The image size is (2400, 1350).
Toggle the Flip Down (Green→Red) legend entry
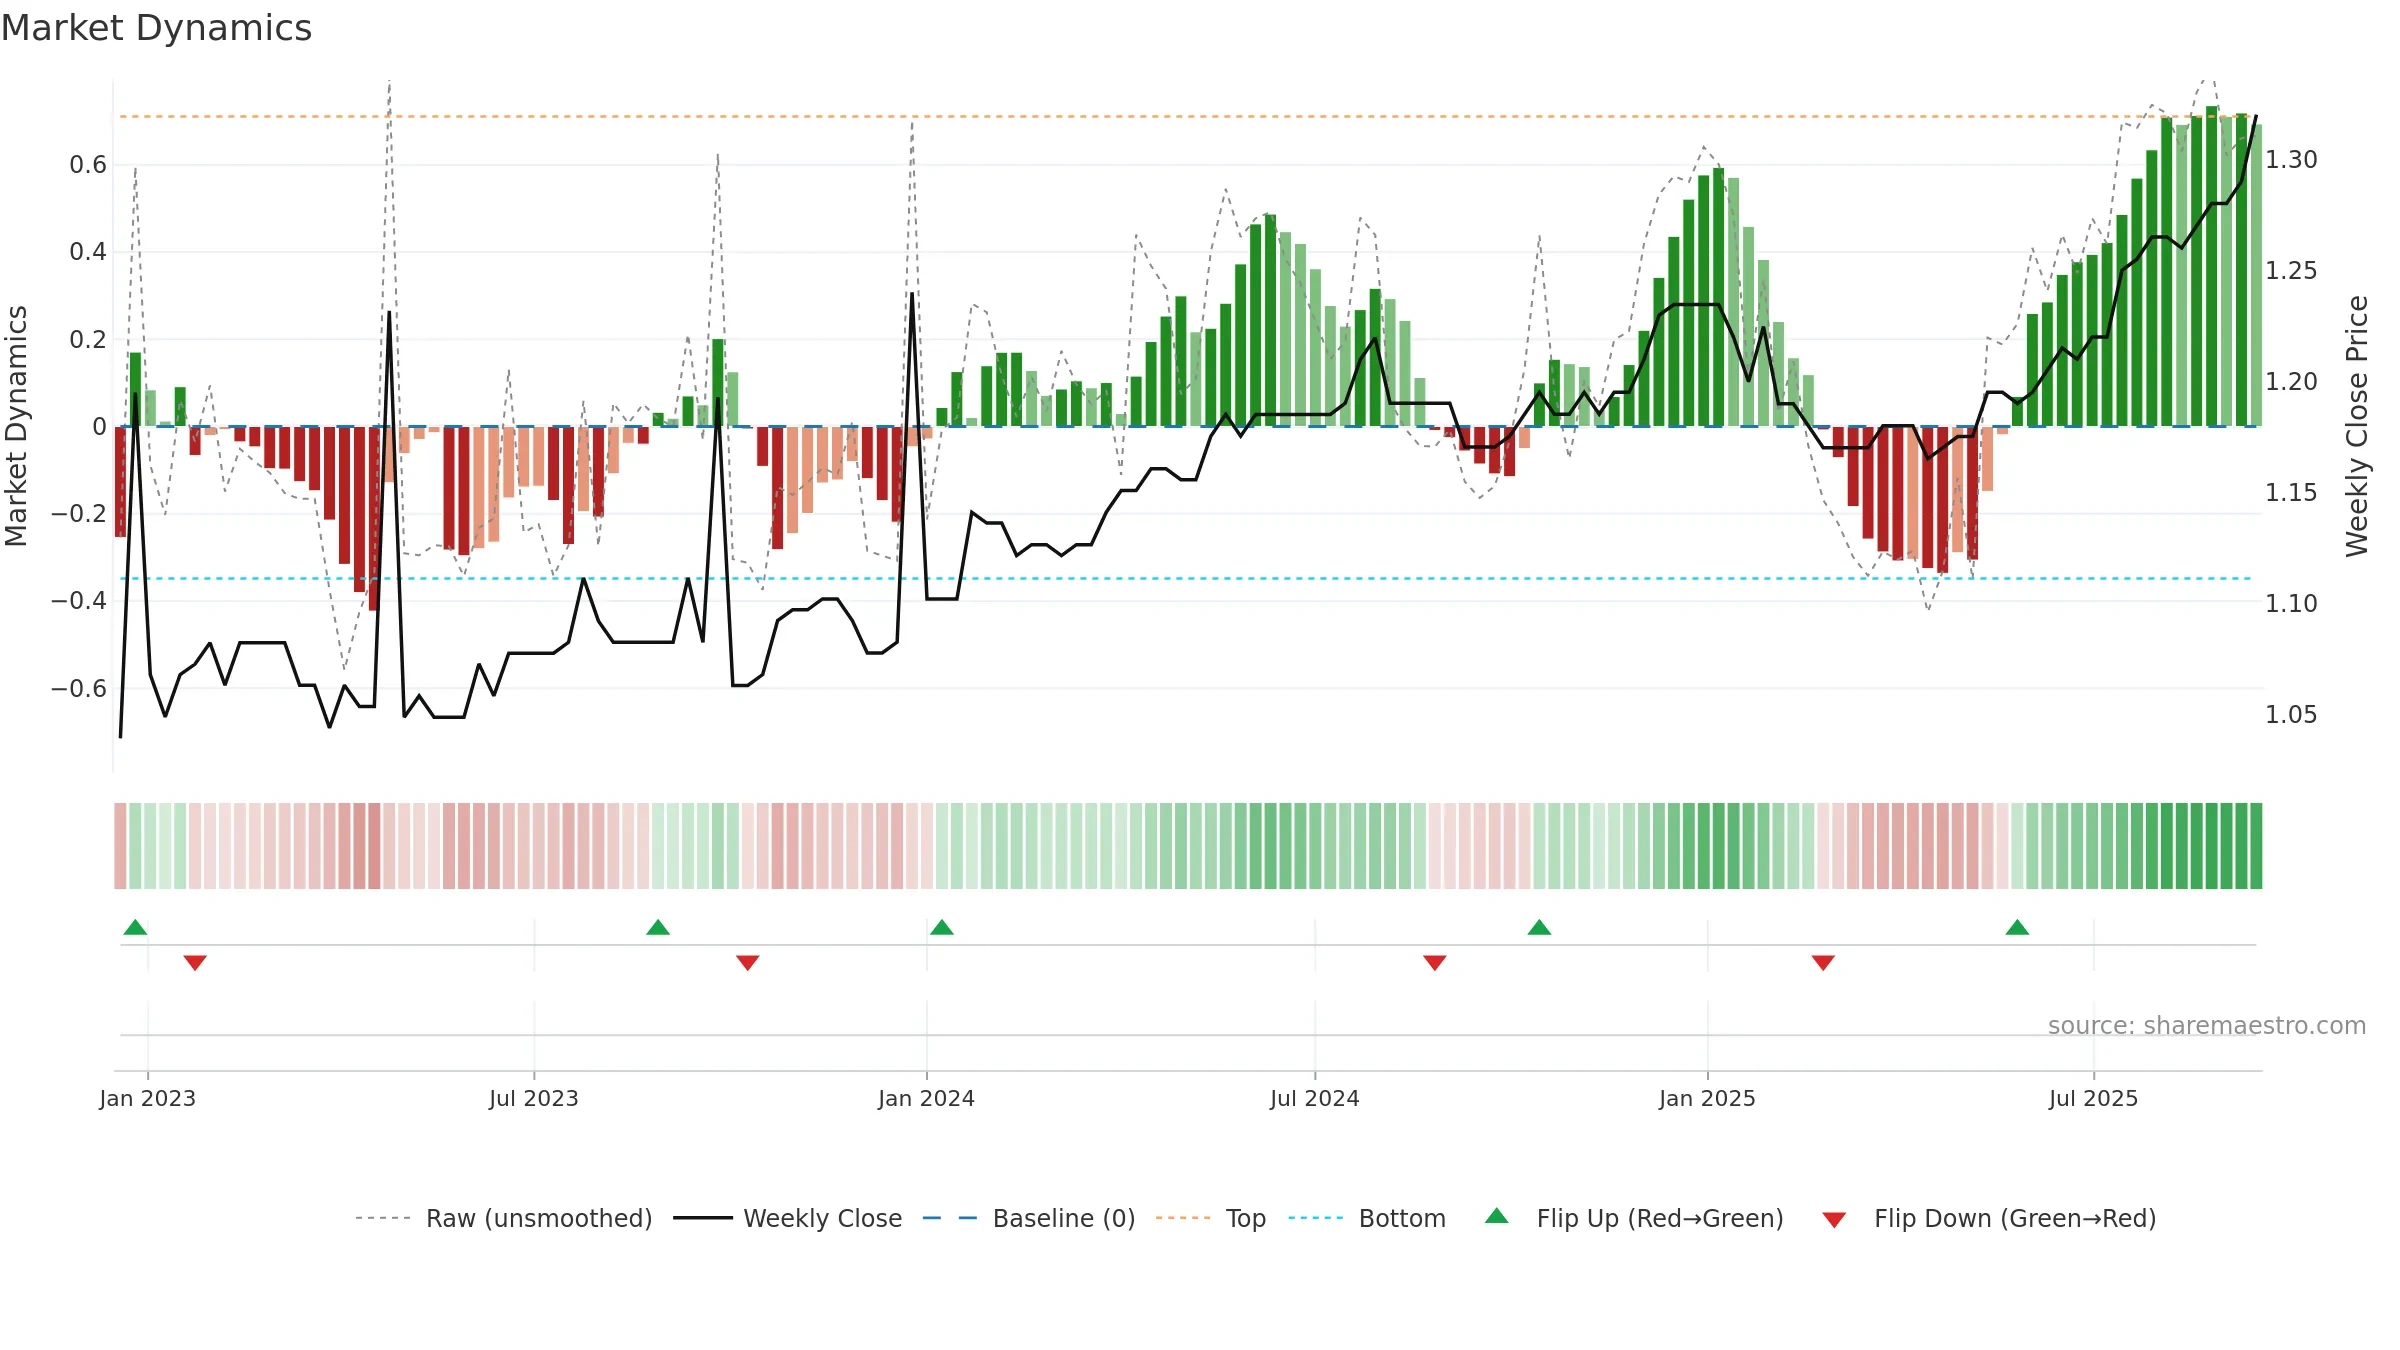point(1988,1218)
